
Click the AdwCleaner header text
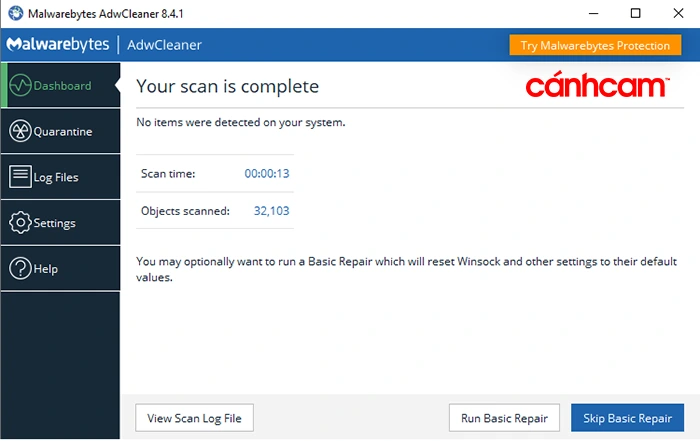pos(164,45)
